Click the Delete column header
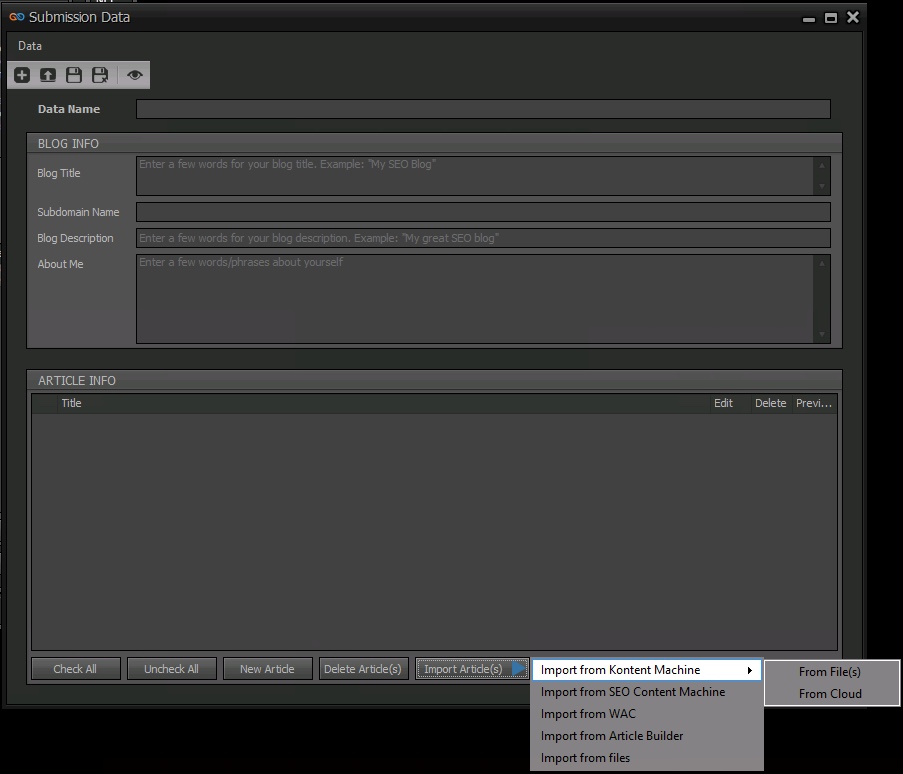 (x=771, y=403)
